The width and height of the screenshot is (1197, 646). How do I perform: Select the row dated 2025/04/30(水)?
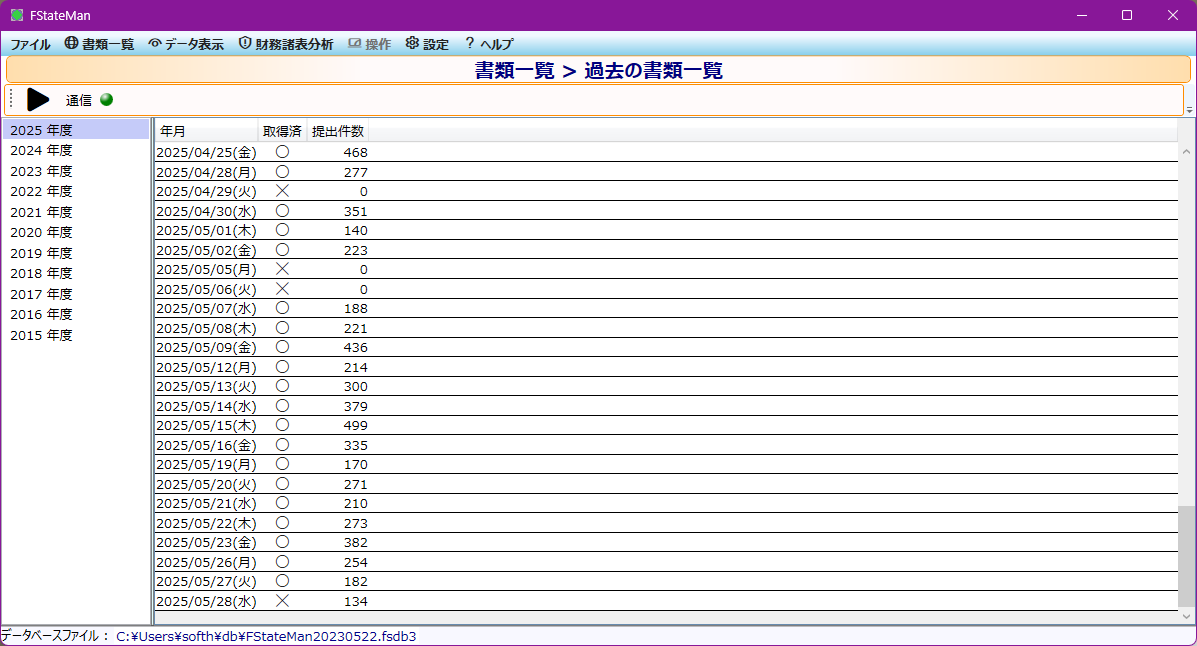(x=666, y=211)
